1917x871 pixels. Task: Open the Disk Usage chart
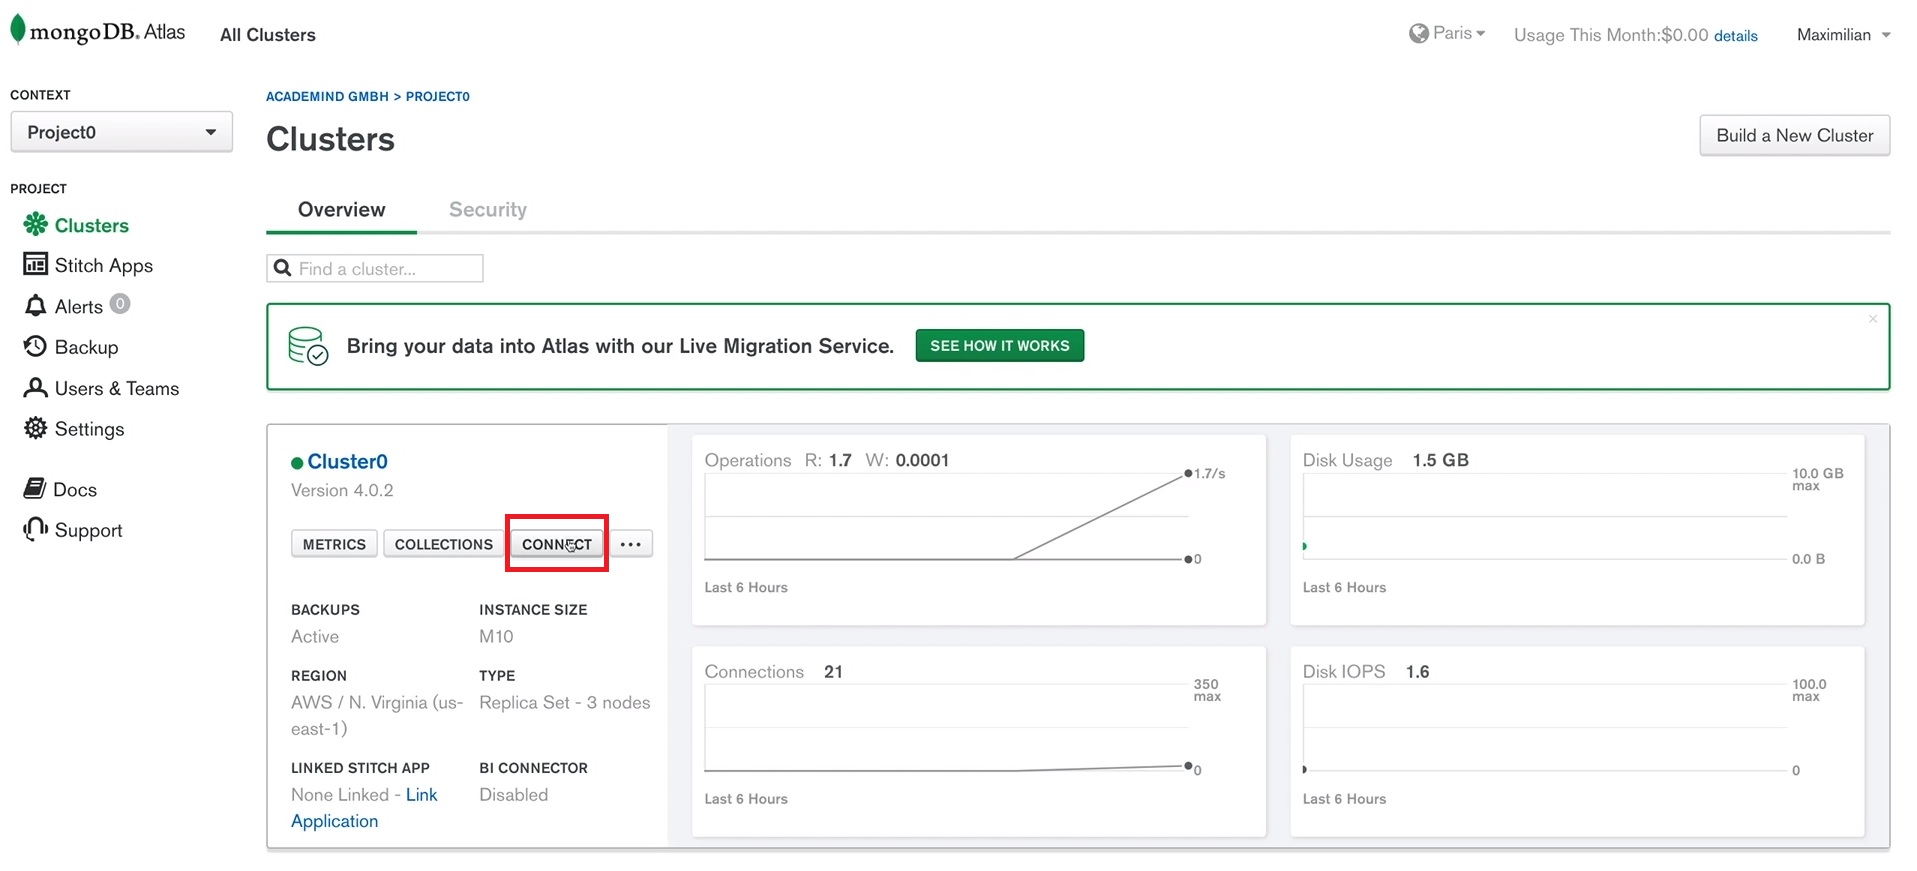pos(1577,530)
